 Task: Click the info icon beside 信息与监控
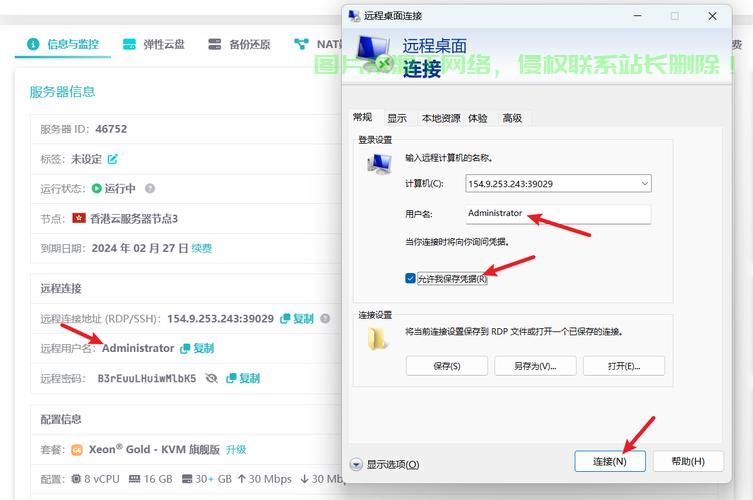[33, 44]
